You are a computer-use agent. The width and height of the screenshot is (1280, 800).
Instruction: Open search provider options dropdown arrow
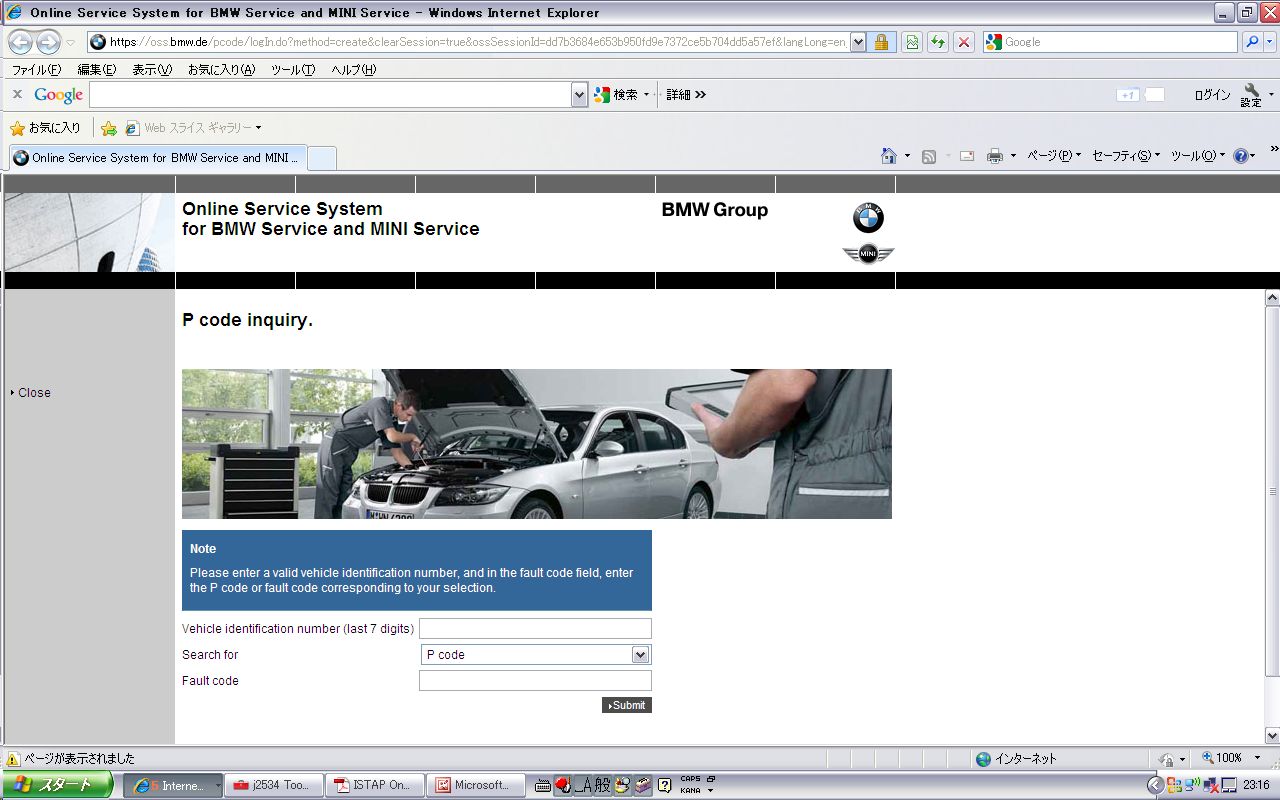[x=1271, y=42]
